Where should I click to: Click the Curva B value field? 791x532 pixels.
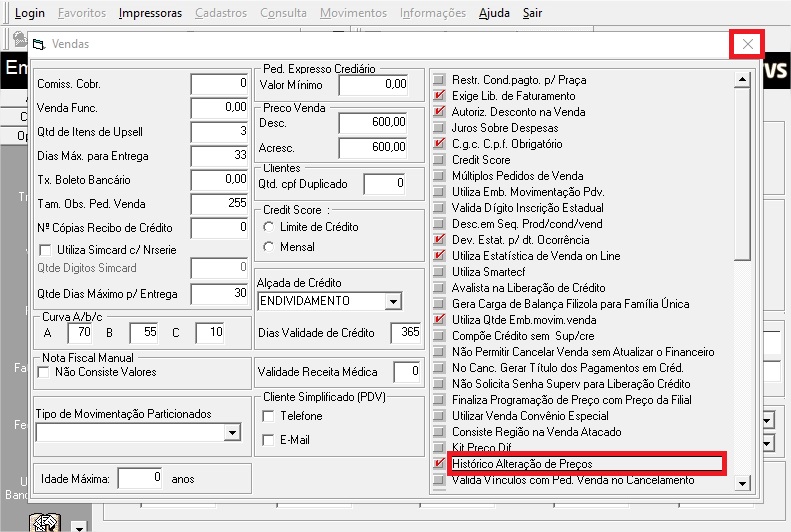(144, 333)
